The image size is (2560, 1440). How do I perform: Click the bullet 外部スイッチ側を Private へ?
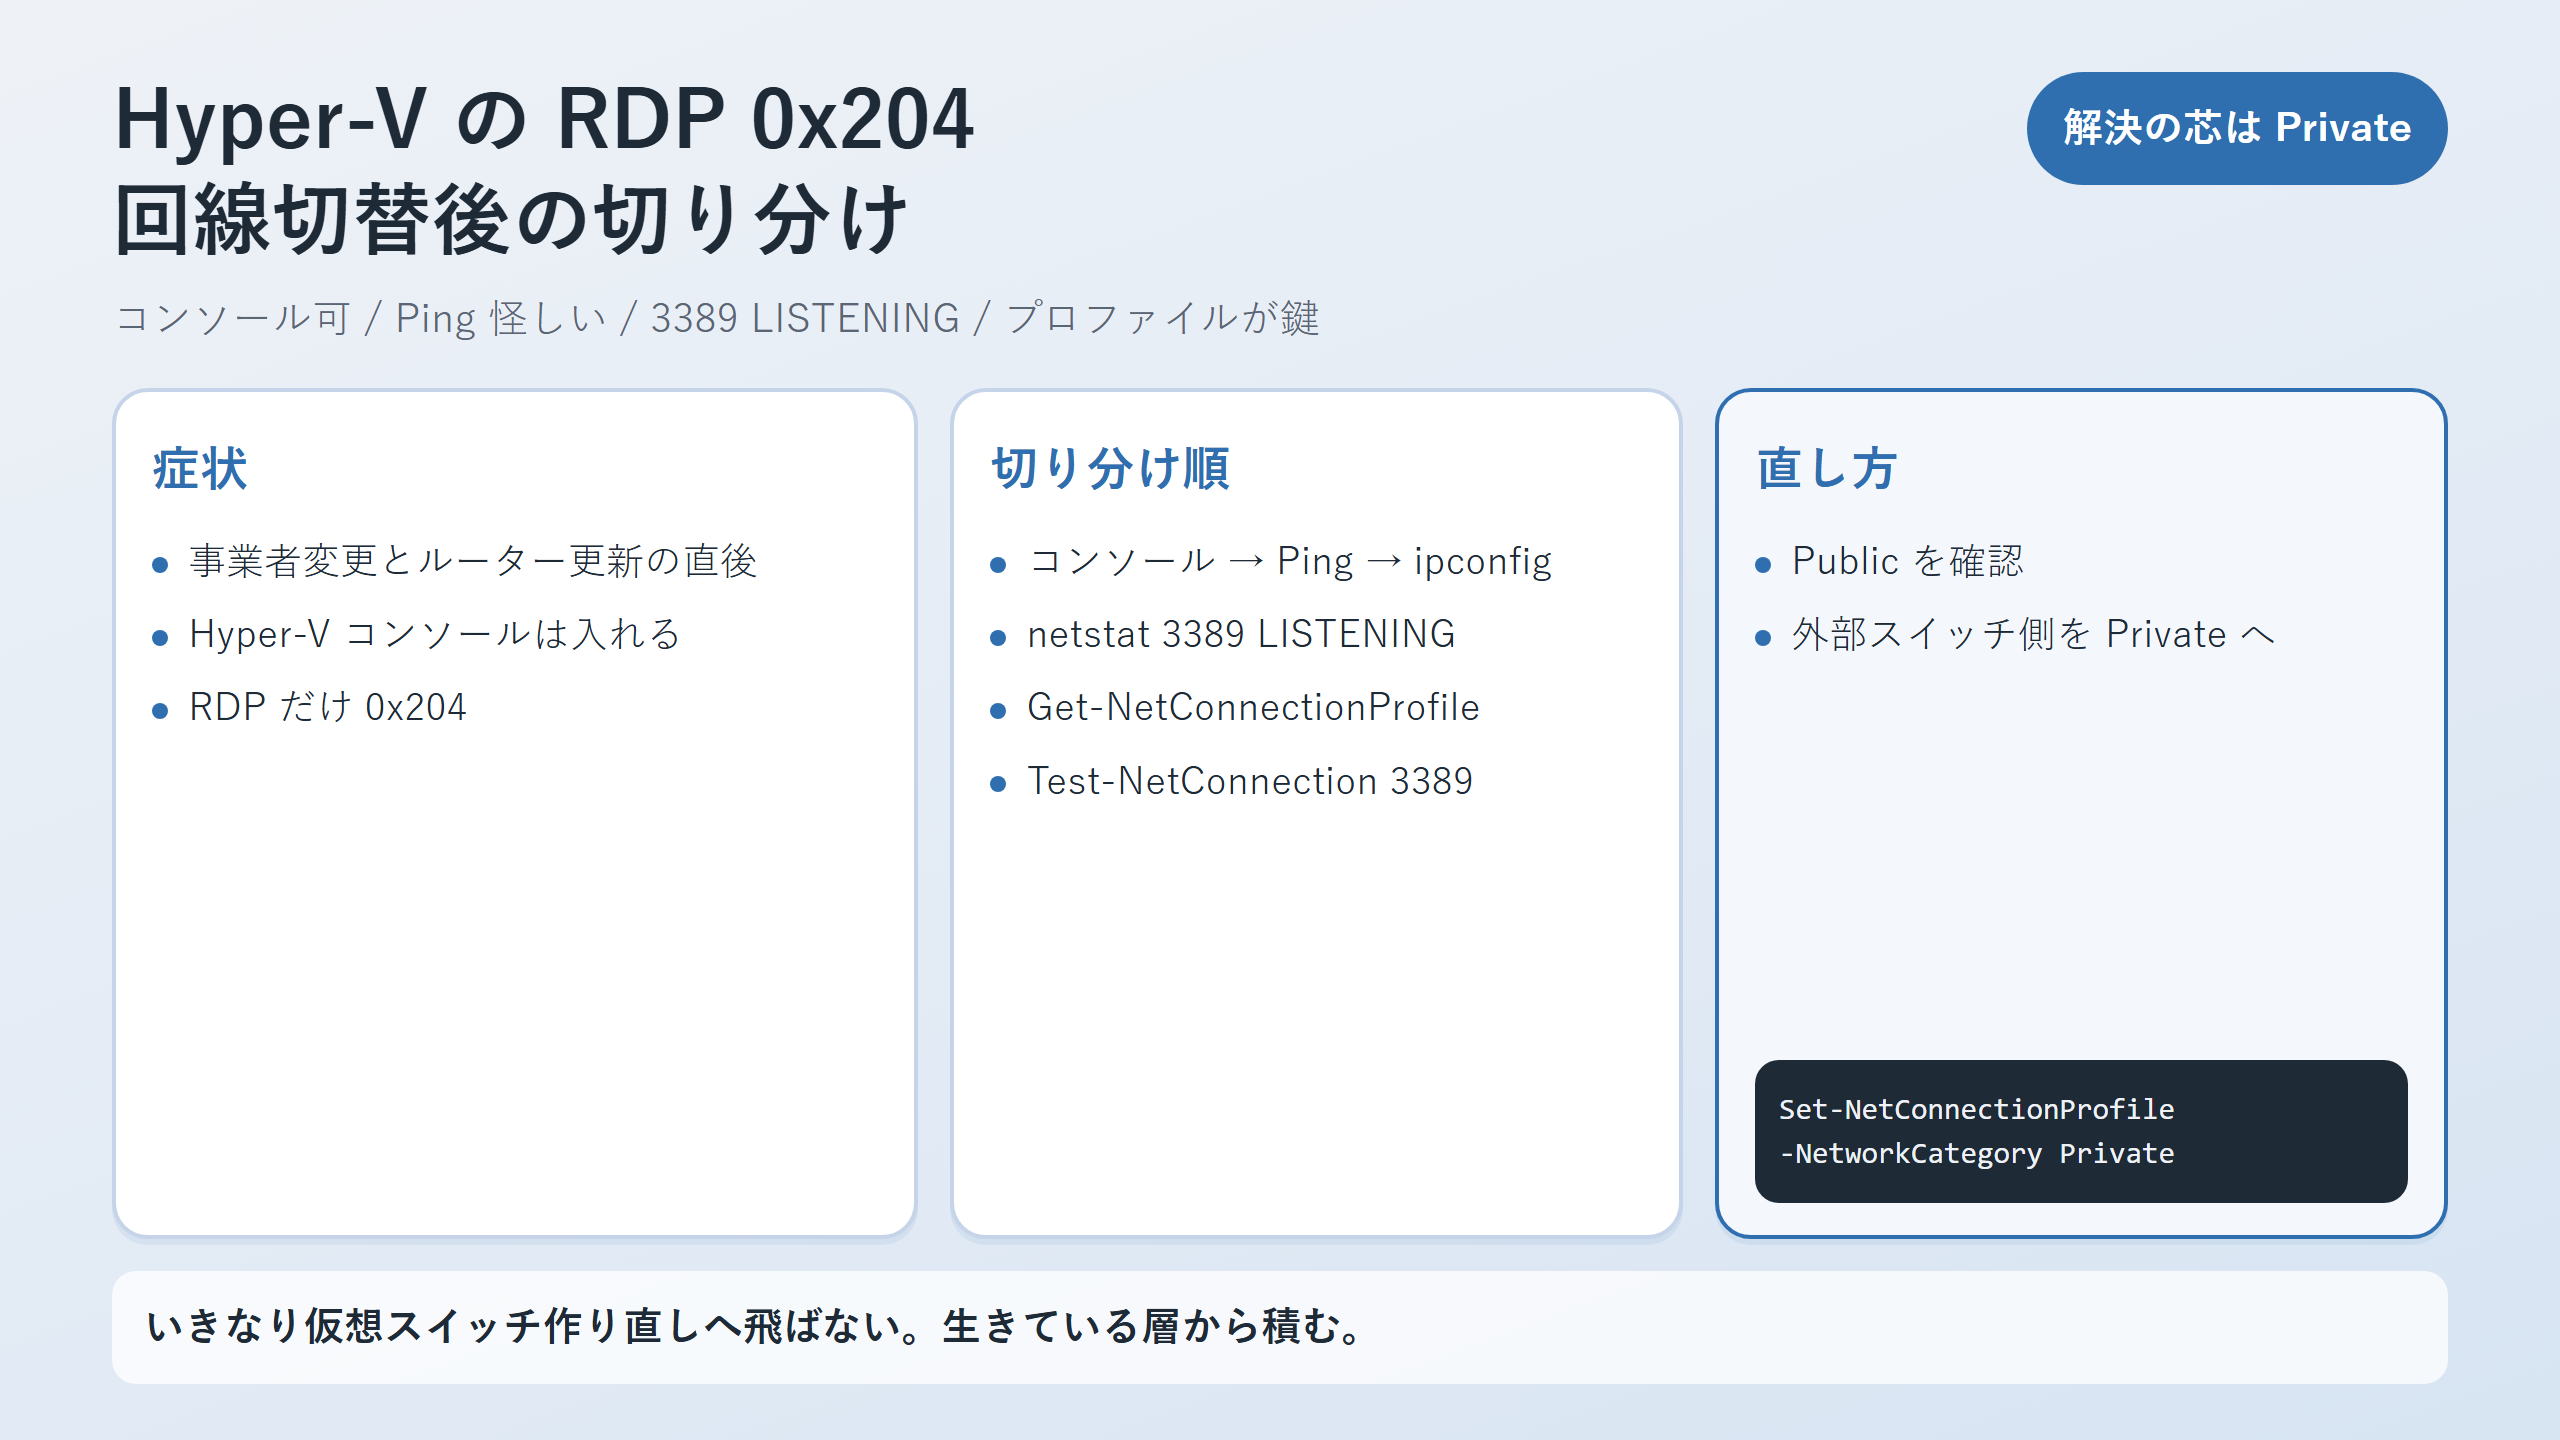coord(2034,634)
